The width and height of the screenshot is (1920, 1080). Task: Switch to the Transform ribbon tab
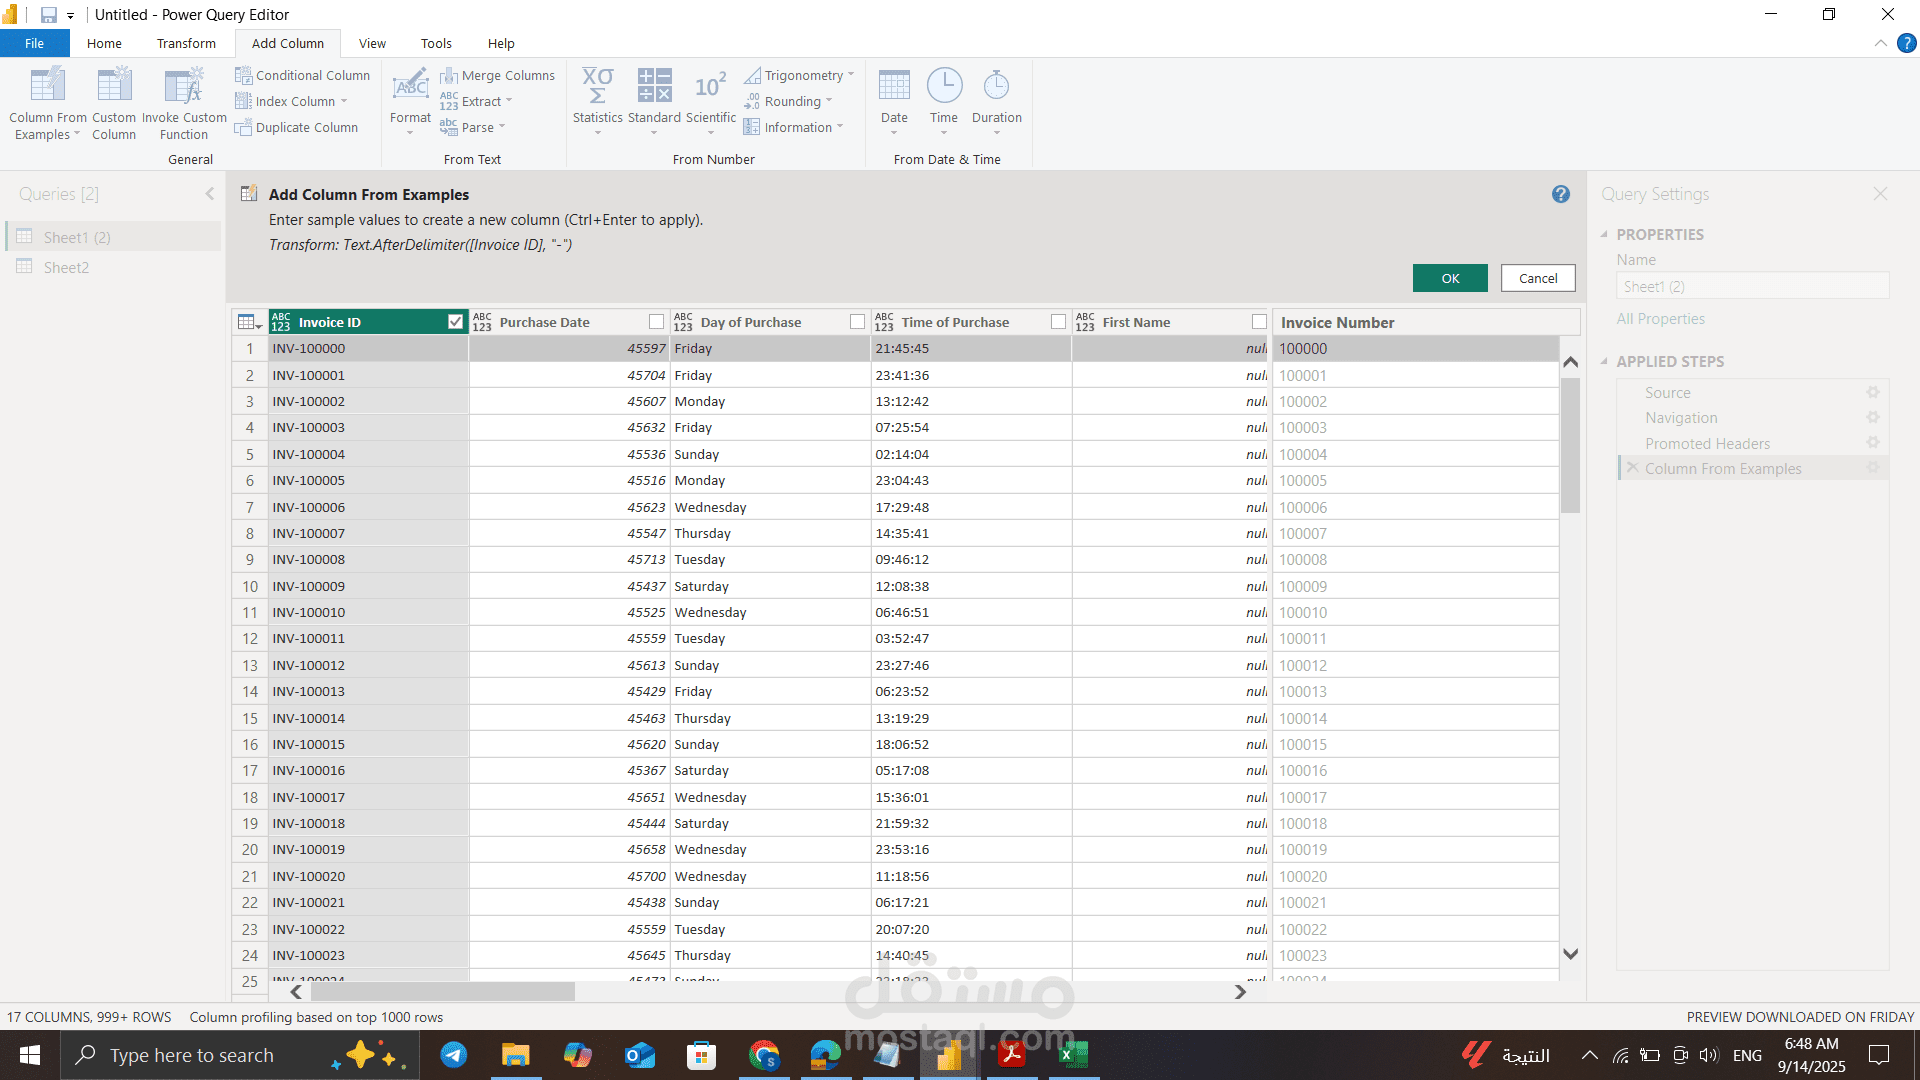tap(186, 43)
